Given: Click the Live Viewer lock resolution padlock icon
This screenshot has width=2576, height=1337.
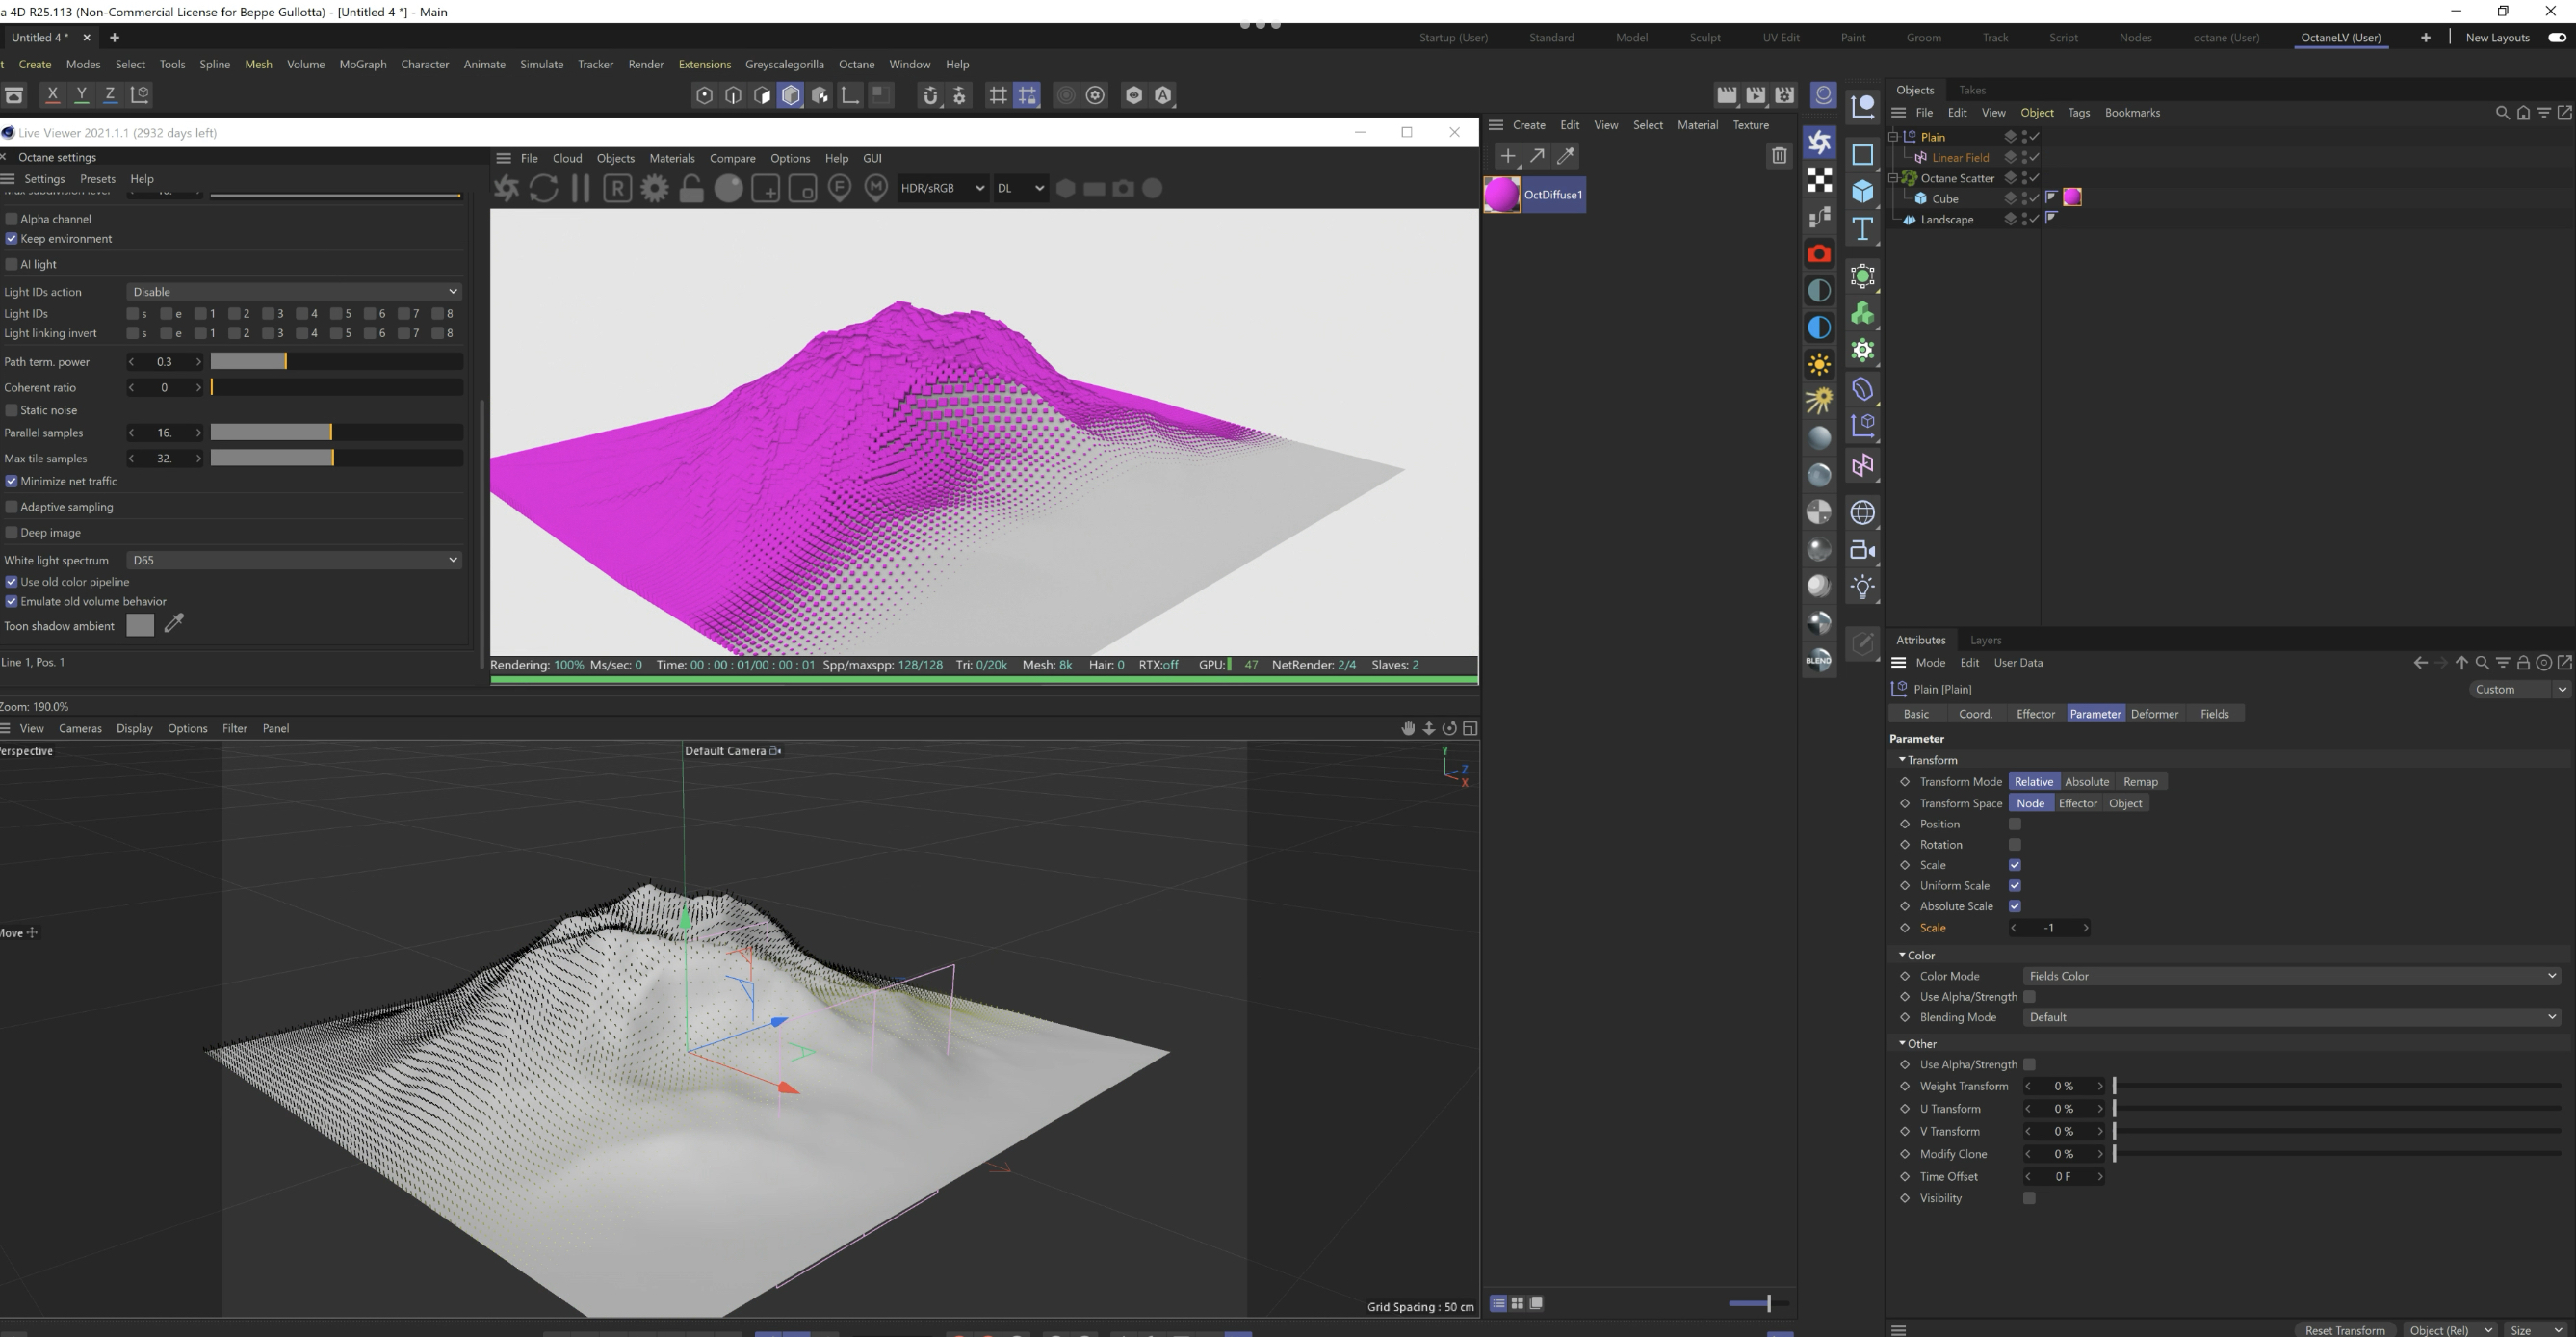Looking at the screenshot, I should 691,188.
